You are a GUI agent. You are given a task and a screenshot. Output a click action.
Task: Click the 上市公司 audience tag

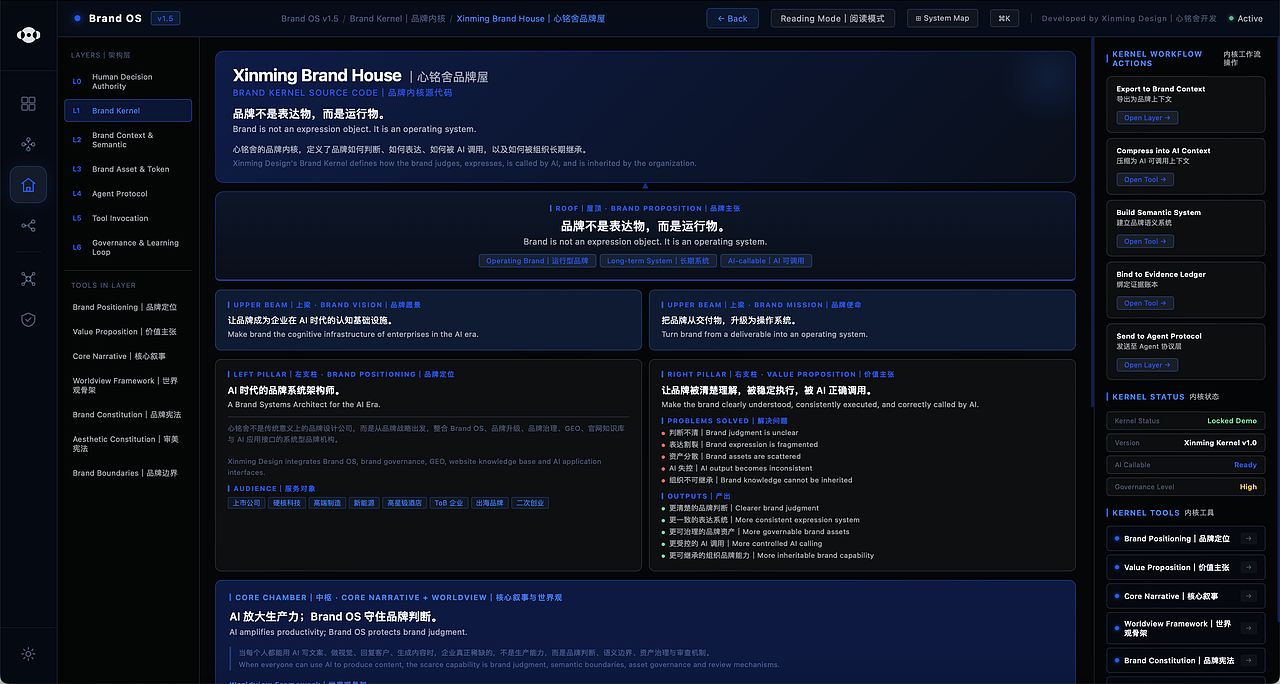point(247,503)
